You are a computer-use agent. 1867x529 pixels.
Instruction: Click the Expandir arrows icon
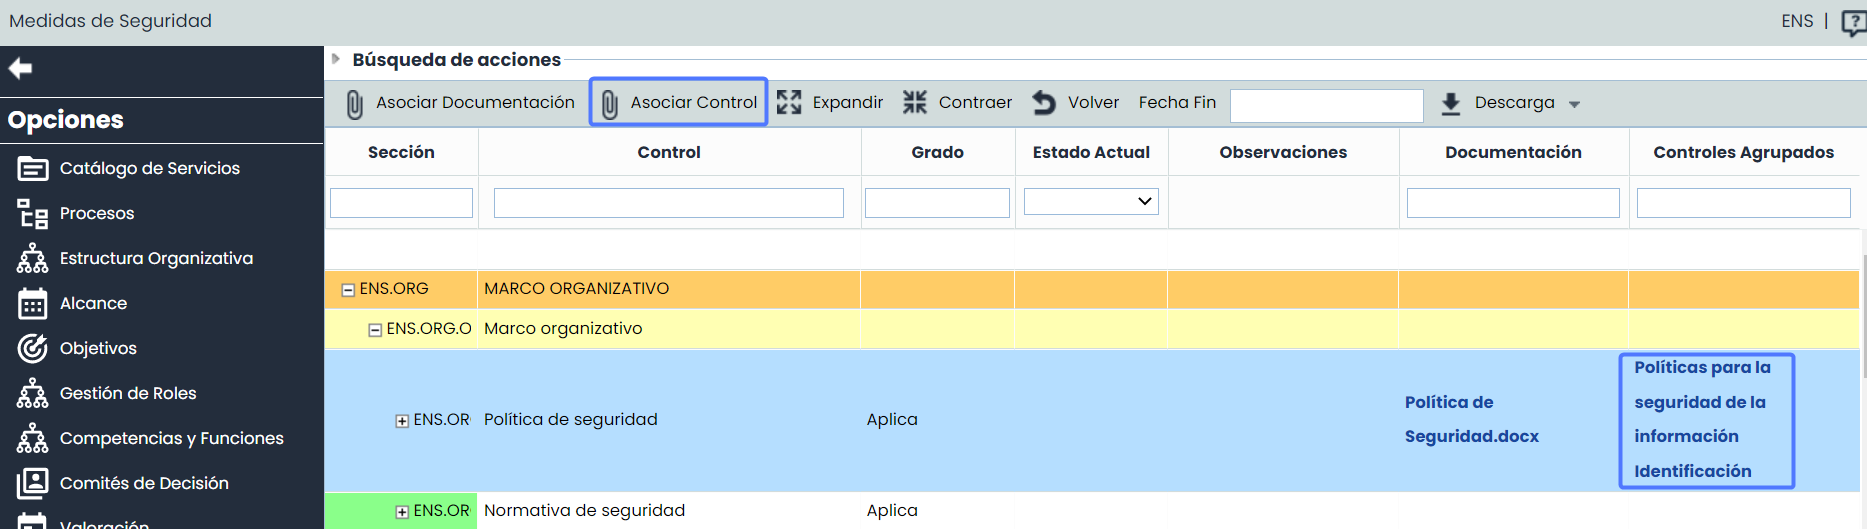tap(789, 102)
